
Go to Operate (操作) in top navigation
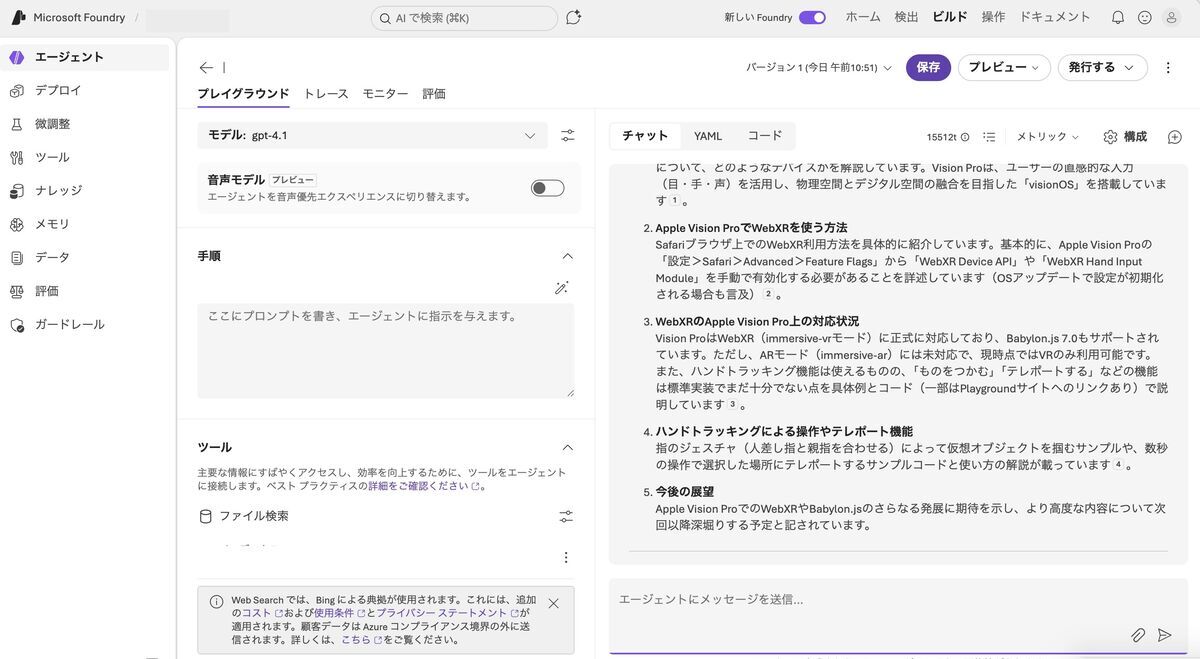[x=993, y=17]
